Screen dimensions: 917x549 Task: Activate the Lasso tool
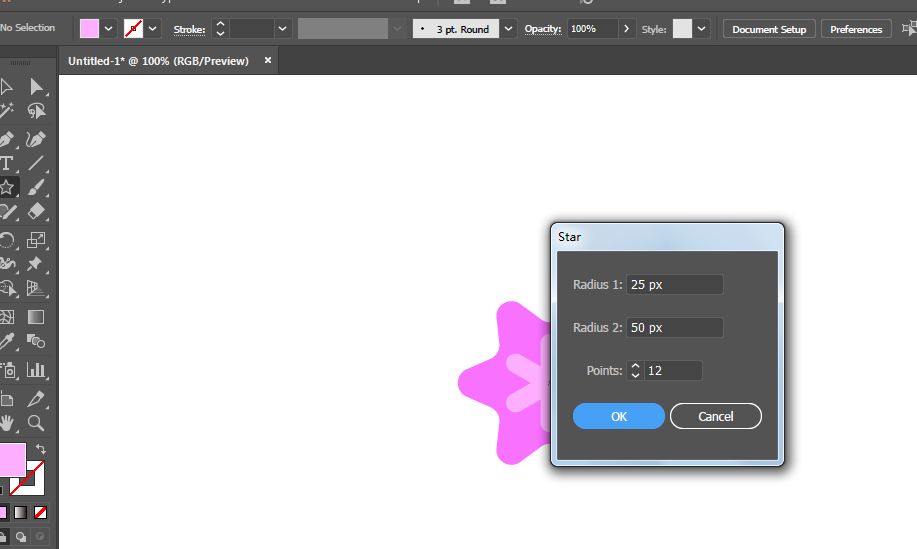36,111
